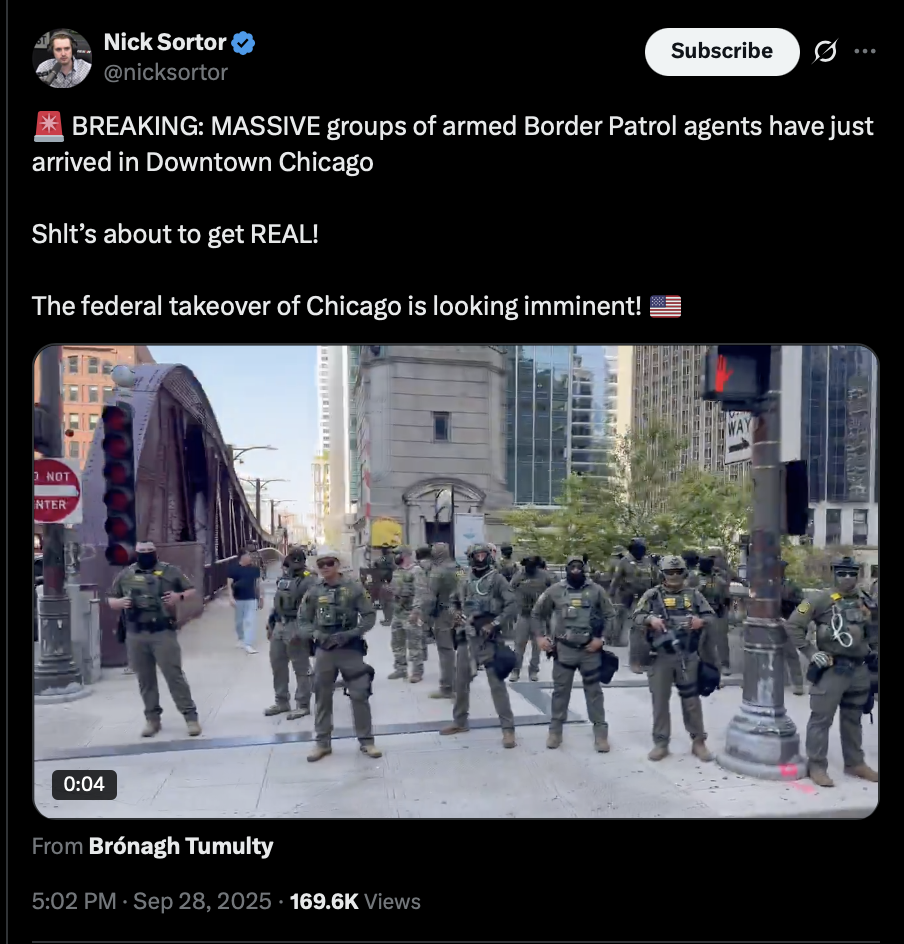904x944 pixels.
Task: Click the 0:04 video duration badge
Action: tap(84, 784)
